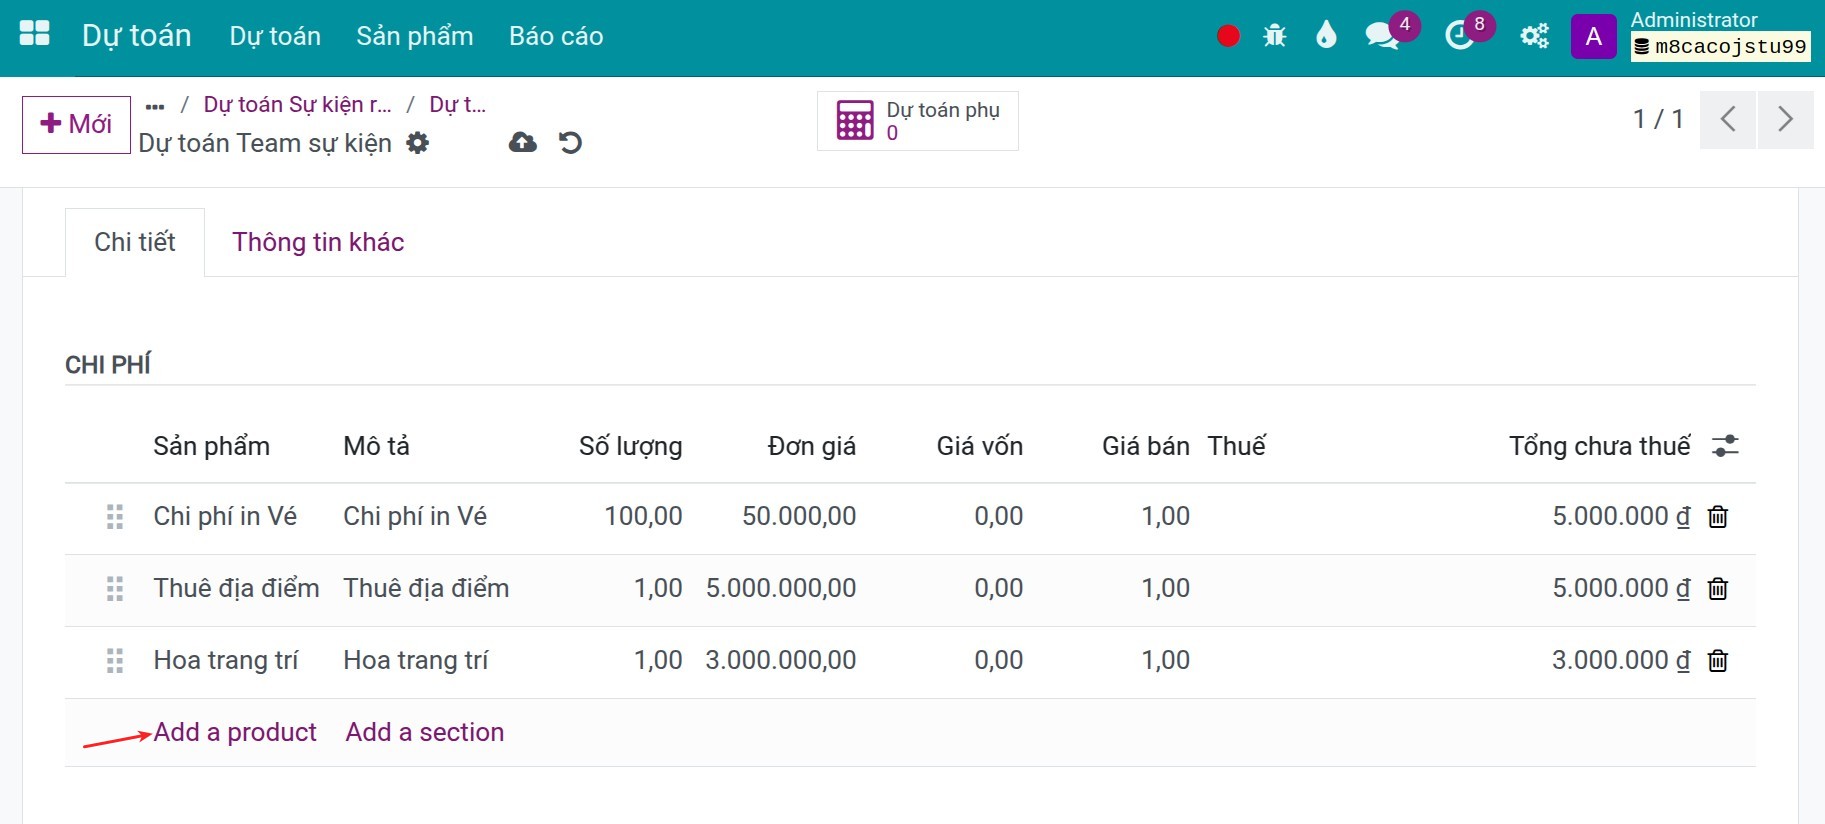Open the main apps grid menu
The image size is (1825, 824).
coord(35,34)
